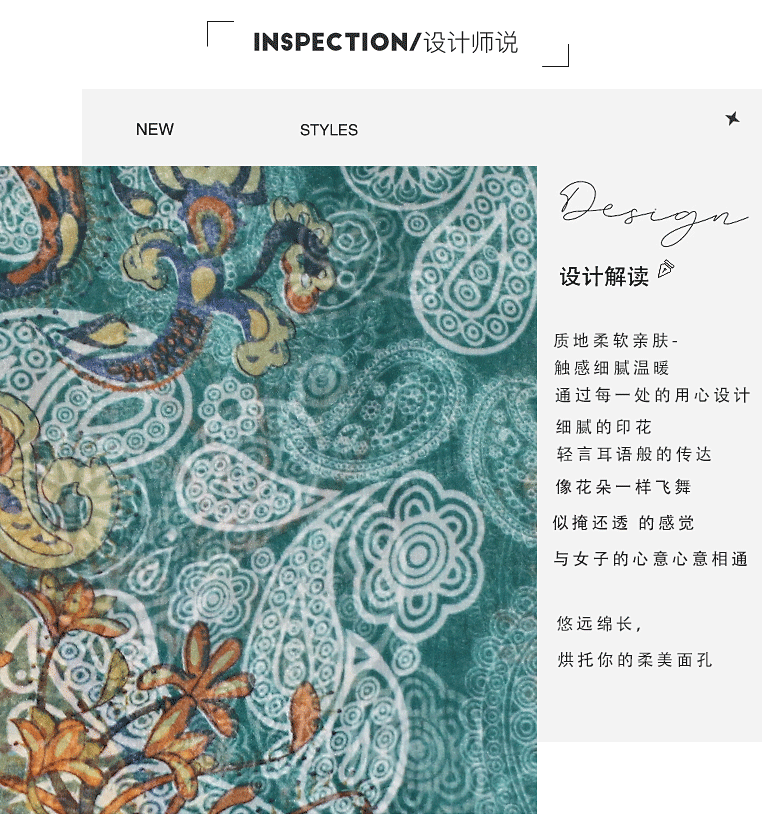Screen dimensions: 780x831
Task: Click the text line 与女子的心意心意相通
Action: (651, 559)
